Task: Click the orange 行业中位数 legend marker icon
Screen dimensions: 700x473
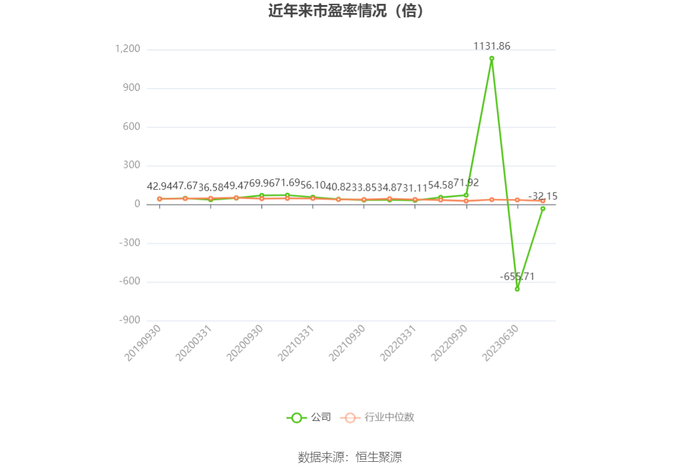Action: 350,418
